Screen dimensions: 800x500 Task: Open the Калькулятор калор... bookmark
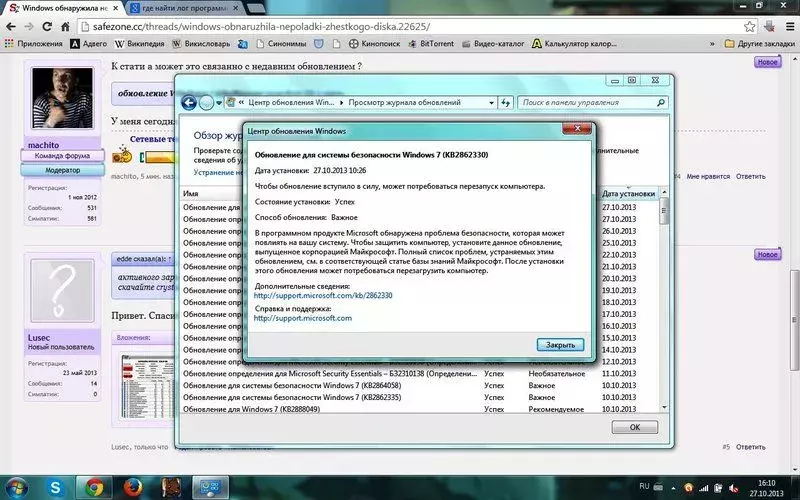pos(574,44)
